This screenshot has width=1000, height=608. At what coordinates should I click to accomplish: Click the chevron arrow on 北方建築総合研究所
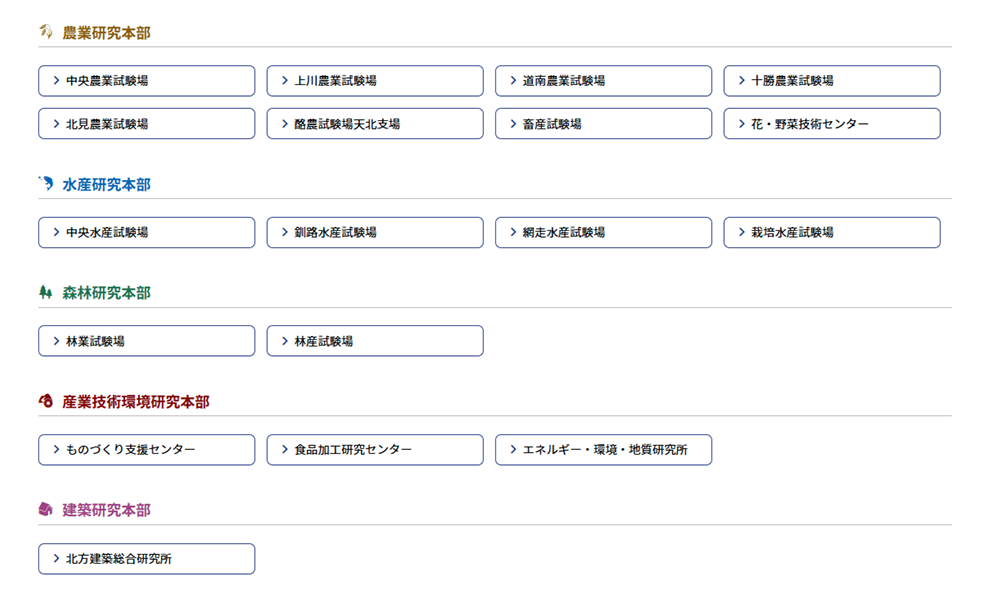[x=56, y=559]
